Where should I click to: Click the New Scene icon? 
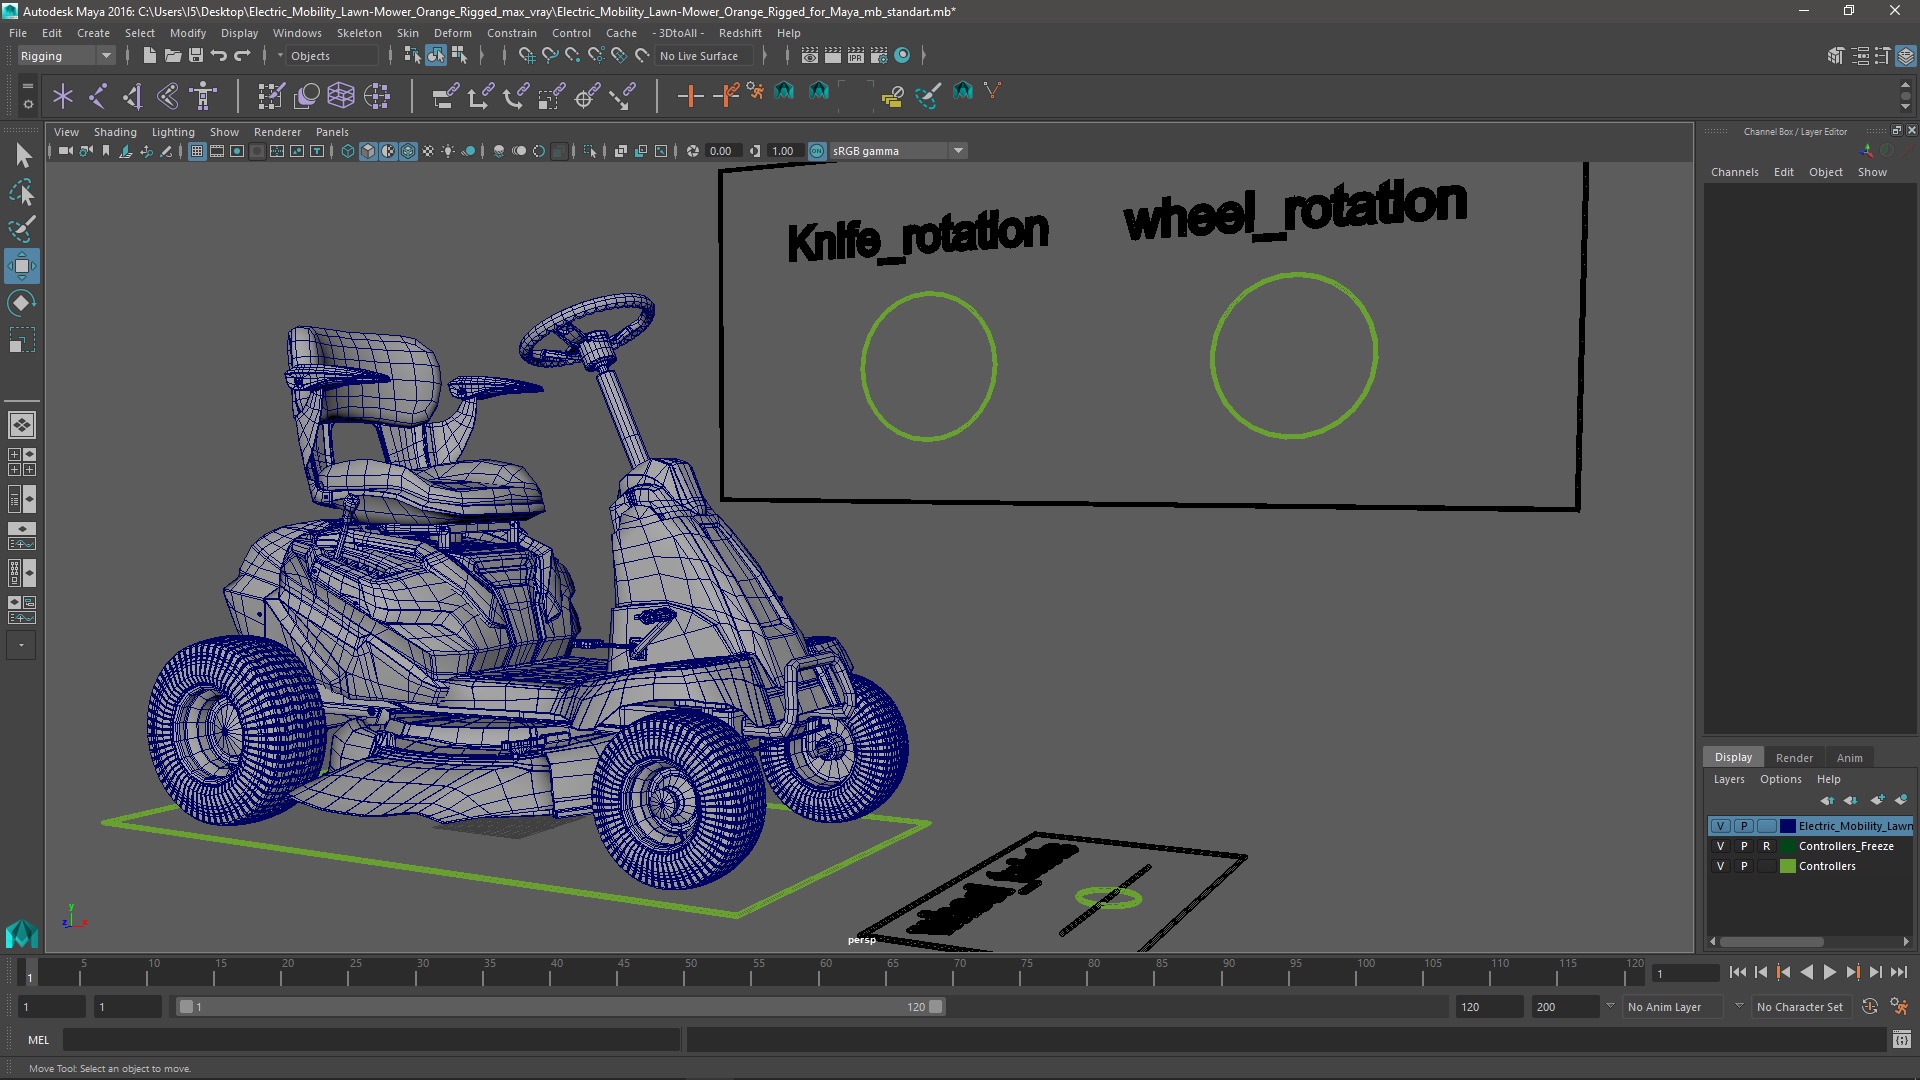pos(149,56)
